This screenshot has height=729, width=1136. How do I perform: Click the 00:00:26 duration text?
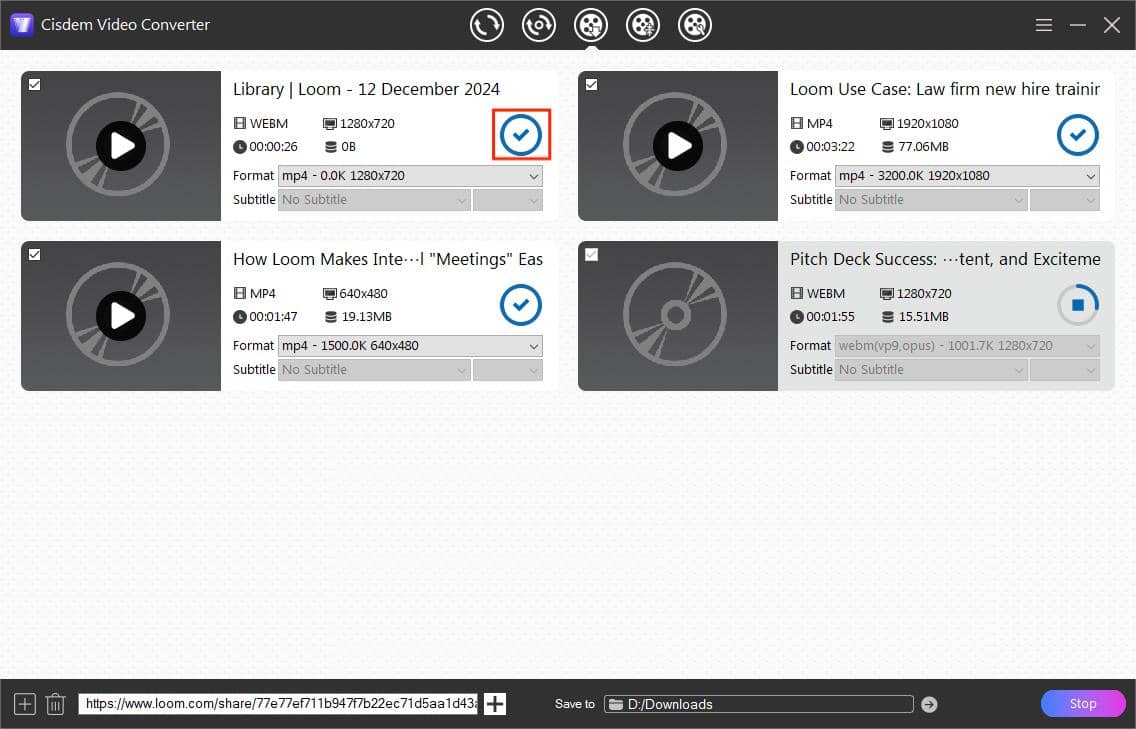click(x=273, y=147)
